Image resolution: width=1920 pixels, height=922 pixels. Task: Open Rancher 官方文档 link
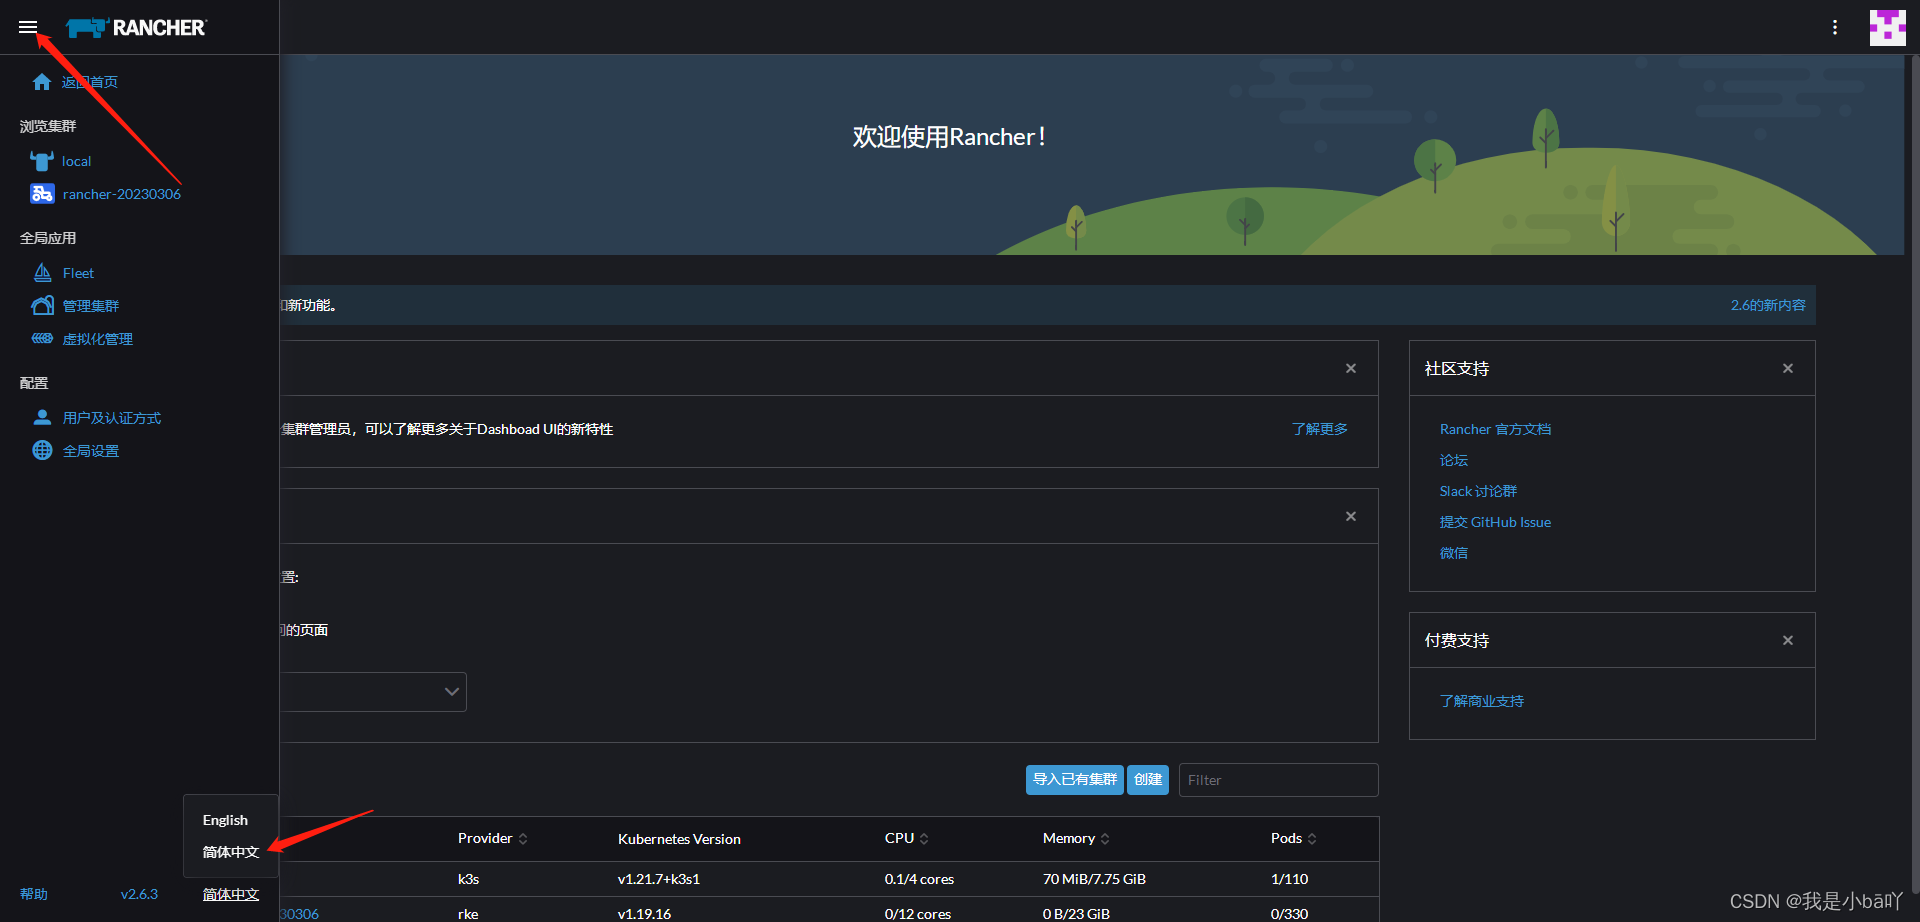pyautogui.click(x=1495, y=429)
